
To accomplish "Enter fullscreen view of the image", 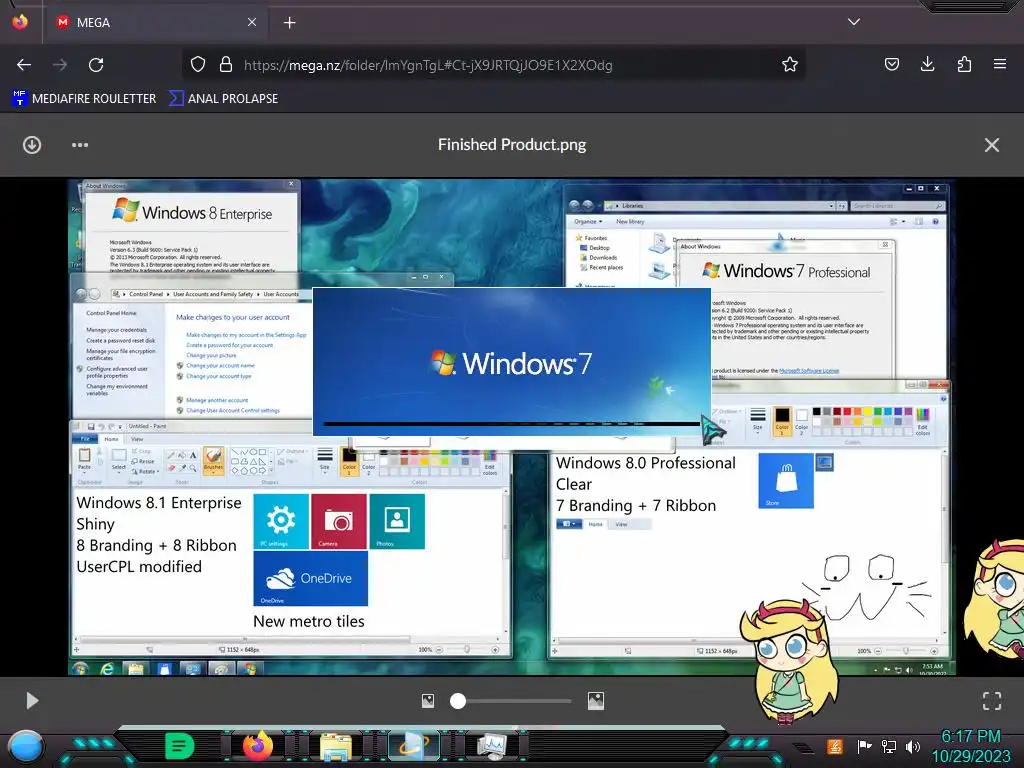I will coord(992,701).
